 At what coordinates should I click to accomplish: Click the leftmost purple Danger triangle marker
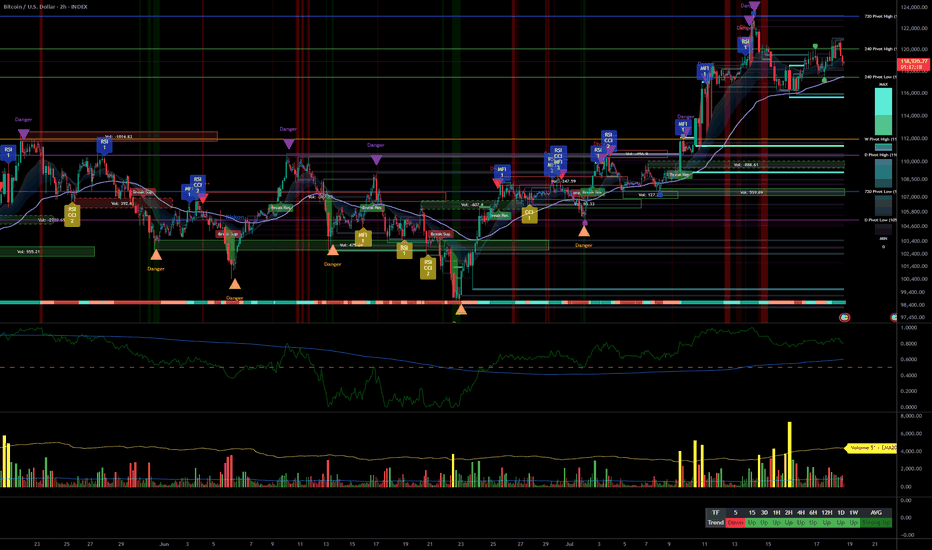(23, 134)
